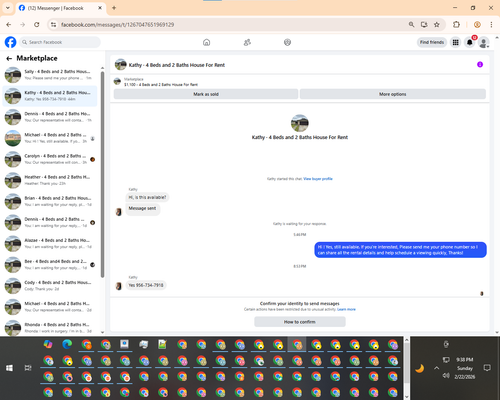Open the Windows notification center icon

[487, 368]
